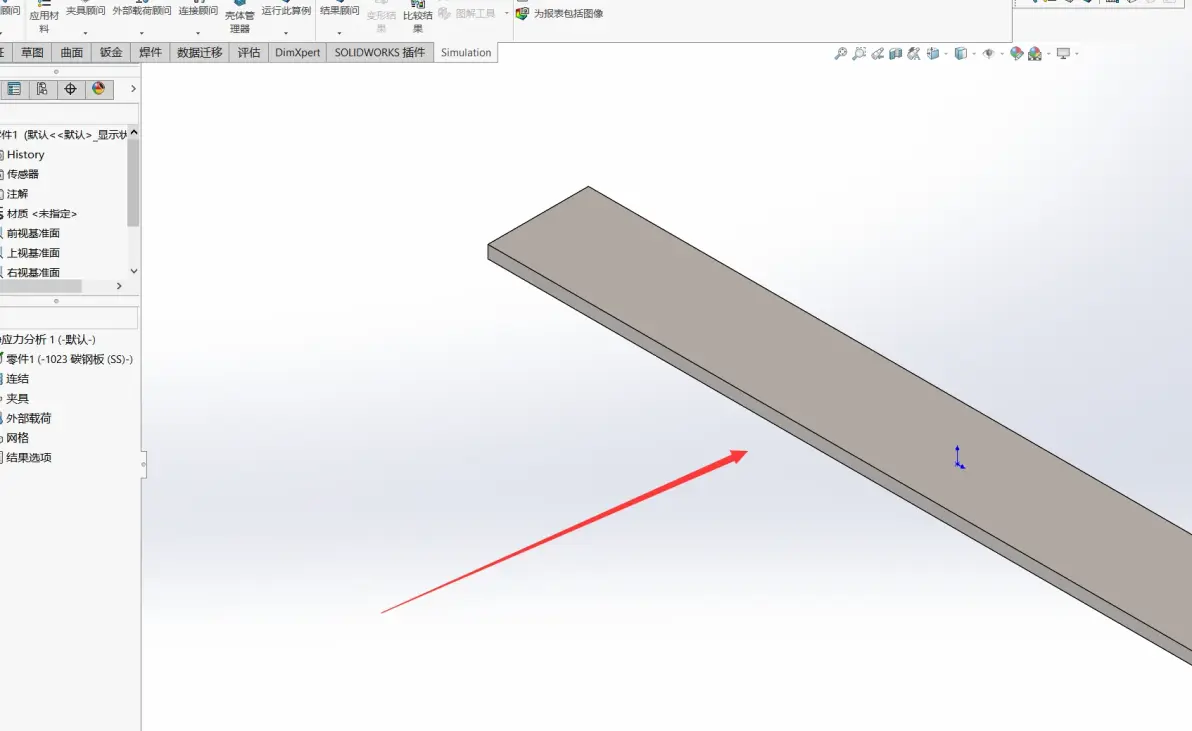Select 右视基准面 right plane

pos(33,272)
